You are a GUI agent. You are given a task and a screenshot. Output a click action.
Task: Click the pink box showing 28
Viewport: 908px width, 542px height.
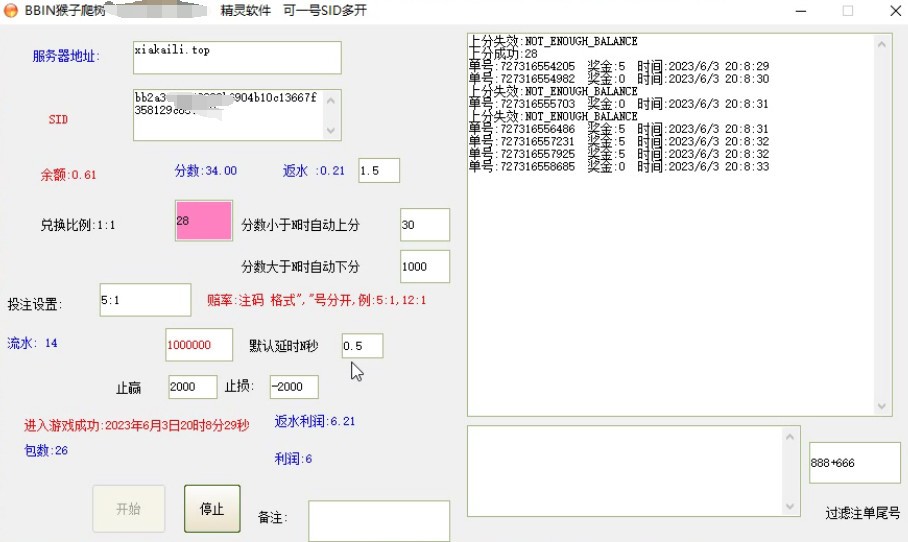pos(204,221)
